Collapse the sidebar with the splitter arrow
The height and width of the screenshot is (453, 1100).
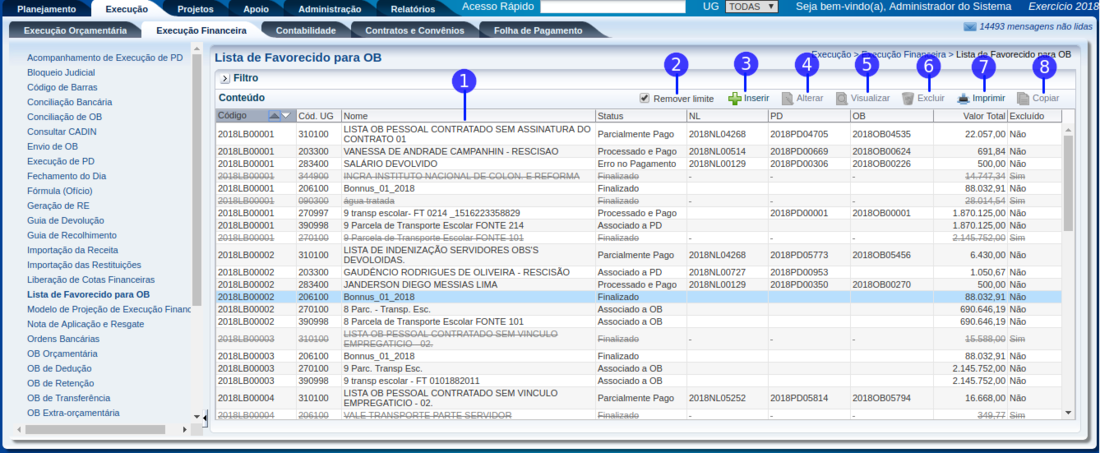[205, 416]
